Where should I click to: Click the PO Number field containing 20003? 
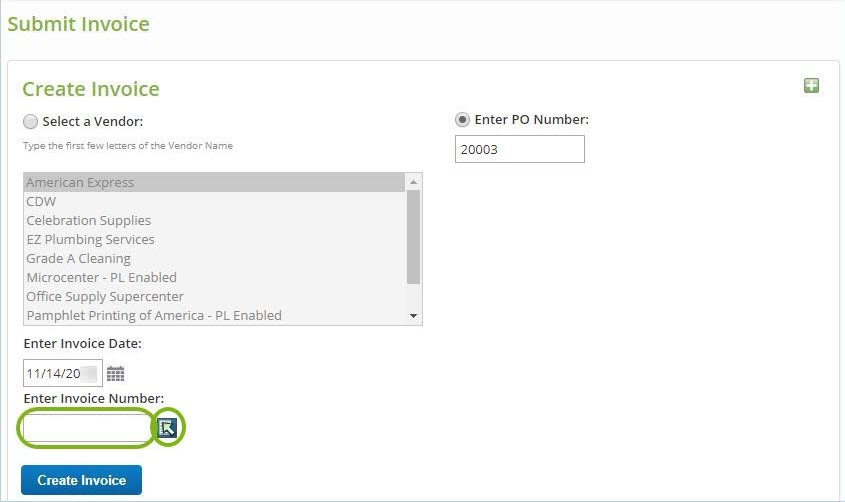[519, 149]
